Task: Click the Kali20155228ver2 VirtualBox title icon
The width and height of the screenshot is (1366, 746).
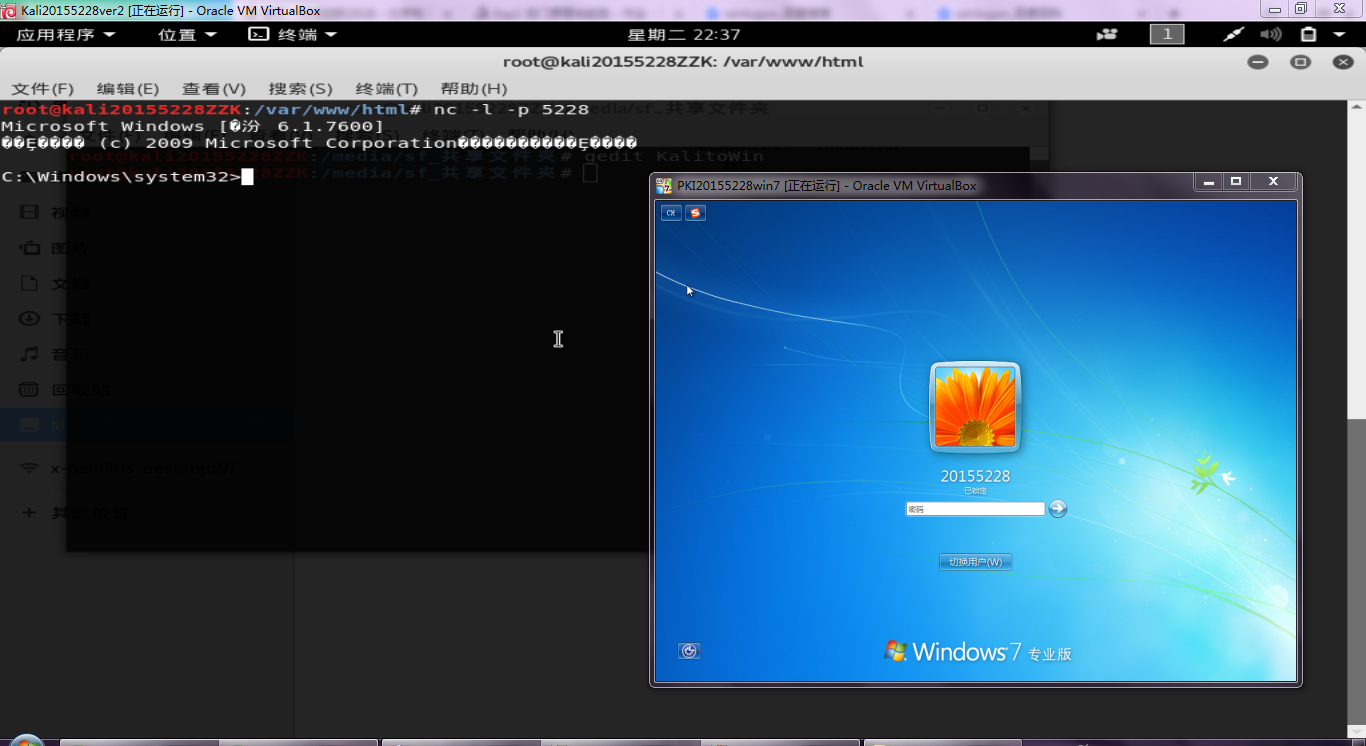Action: pyautogui.click(x=9, y=10)
